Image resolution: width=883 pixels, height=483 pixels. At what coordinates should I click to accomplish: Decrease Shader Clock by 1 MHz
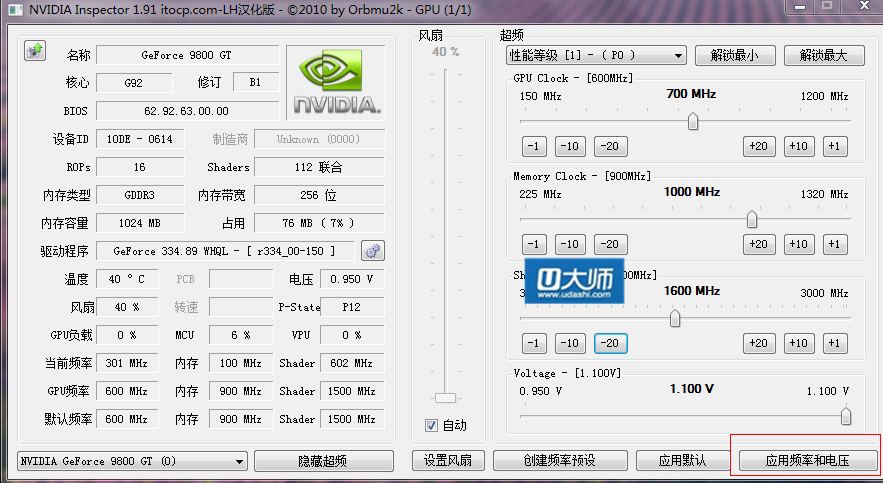point(534,343)
